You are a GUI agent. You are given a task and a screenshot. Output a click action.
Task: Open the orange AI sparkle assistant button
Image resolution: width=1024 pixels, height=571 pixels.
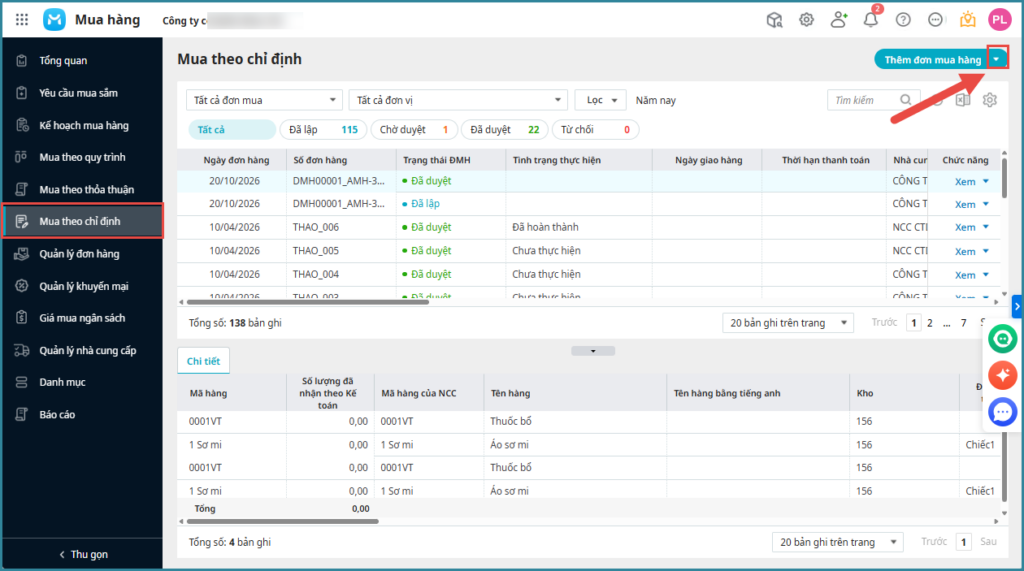click(1002, 375)
